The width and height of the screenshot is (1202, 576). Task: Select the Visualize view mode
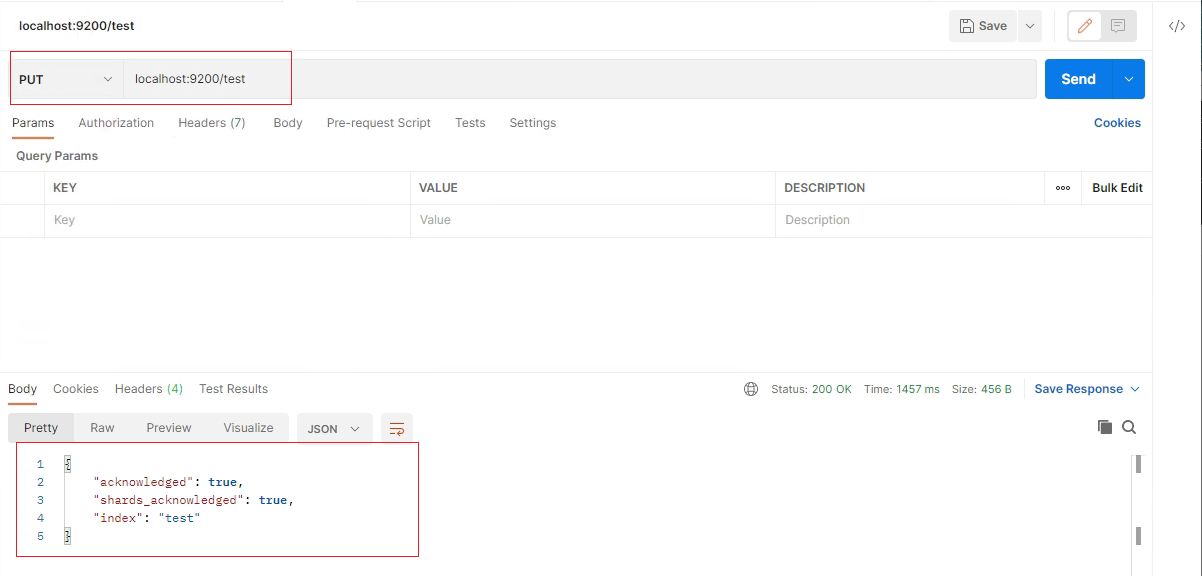click(x=249, y=428)
